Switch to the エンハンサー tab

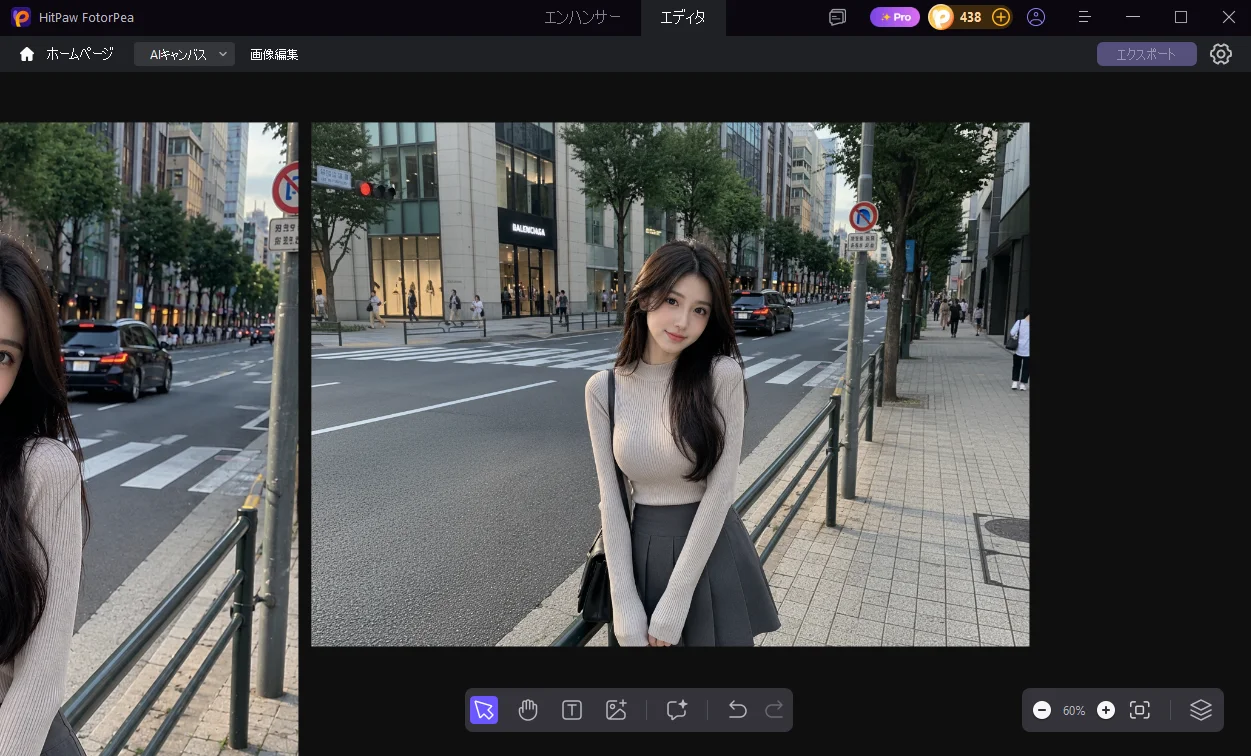[x=582, y=17]
